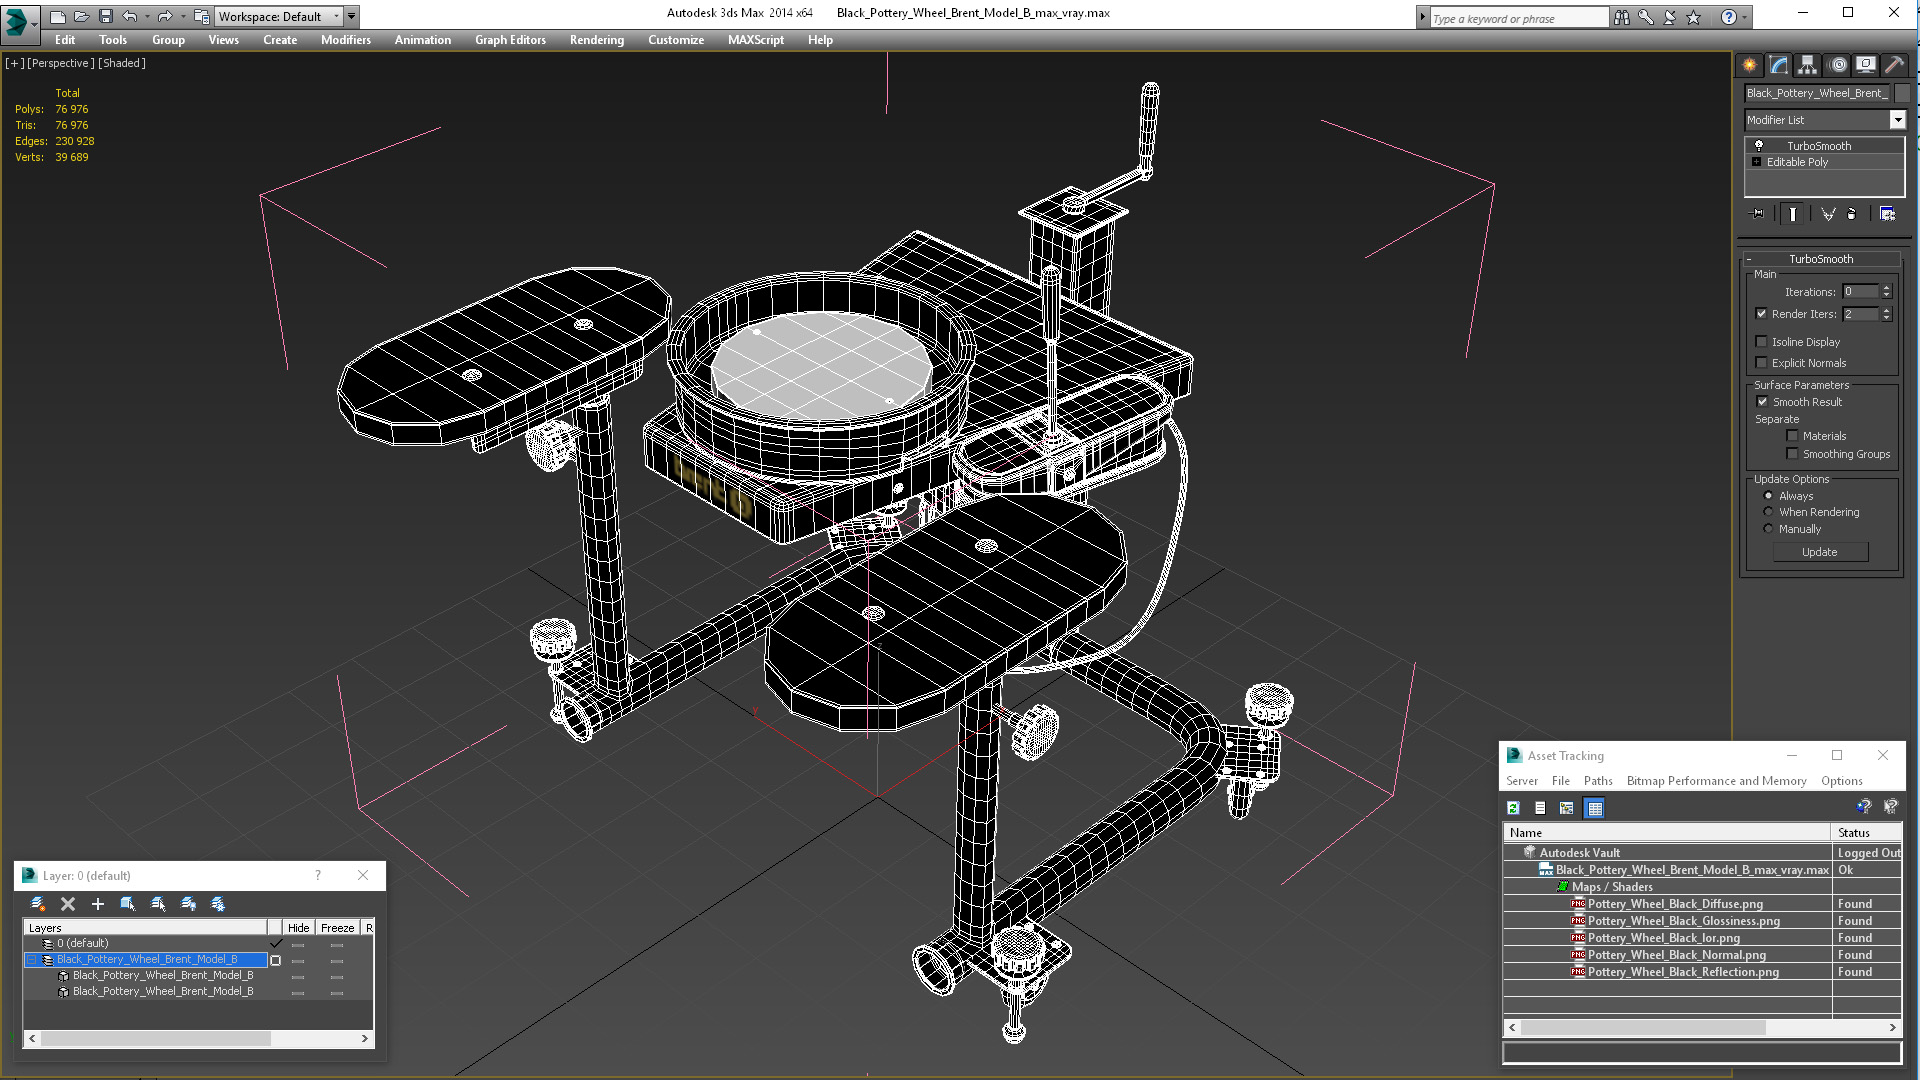
Task: Collapse Black_Pottery_Wheel_Brent_Model_B layer tree
Action: tap(31, 960)
